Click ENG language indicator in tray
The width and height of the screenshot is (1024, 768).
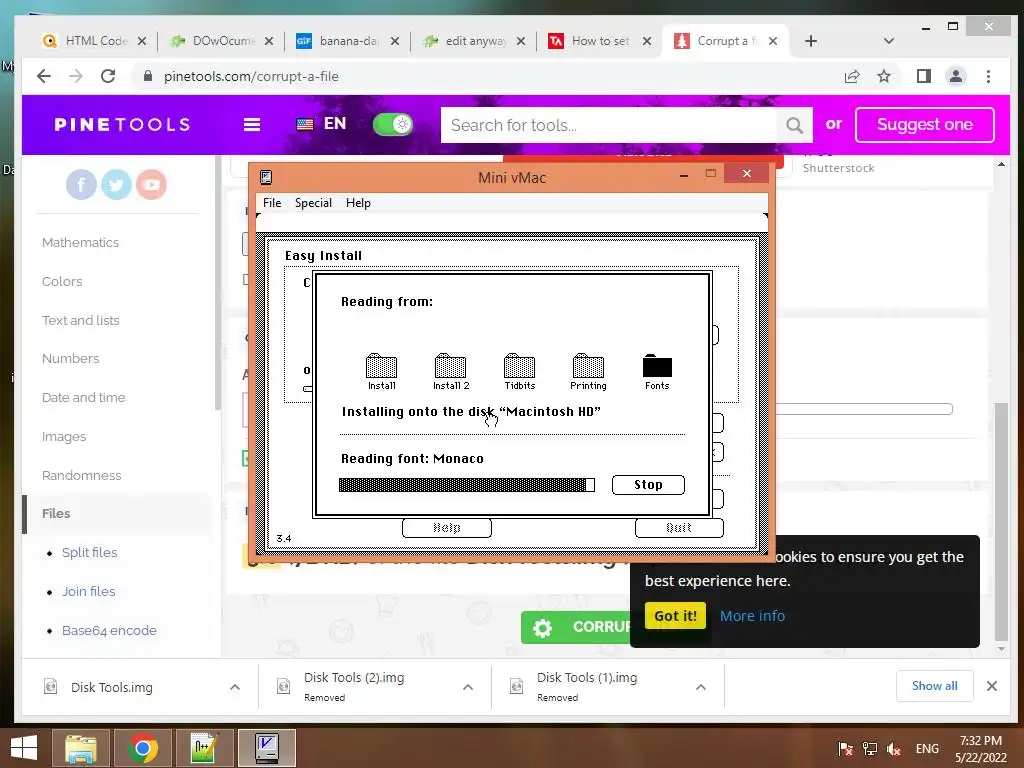[x=927, y=748]
